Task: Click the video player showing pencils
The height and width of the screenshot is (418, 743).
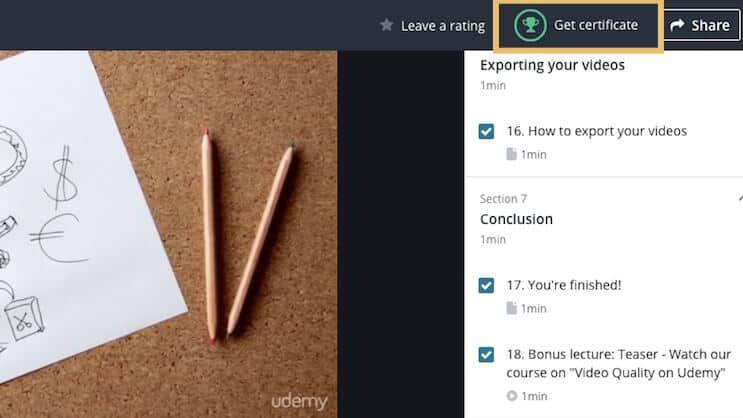Action: [169, 234]
